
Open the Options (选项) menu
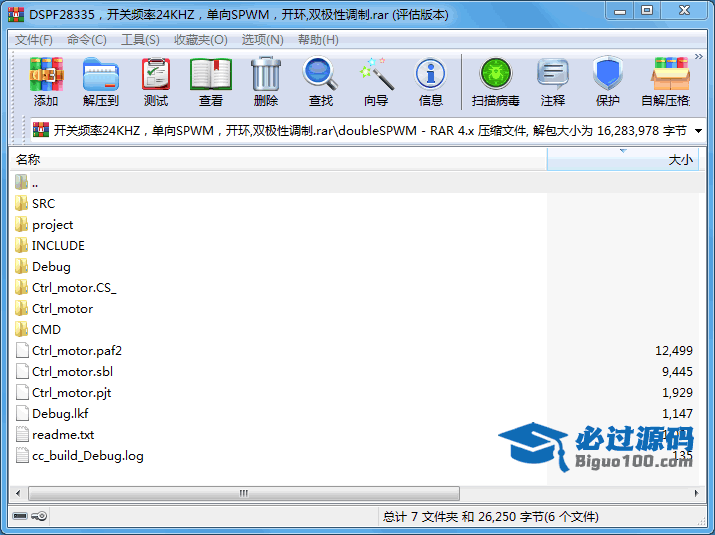click(x=262, y=40)
